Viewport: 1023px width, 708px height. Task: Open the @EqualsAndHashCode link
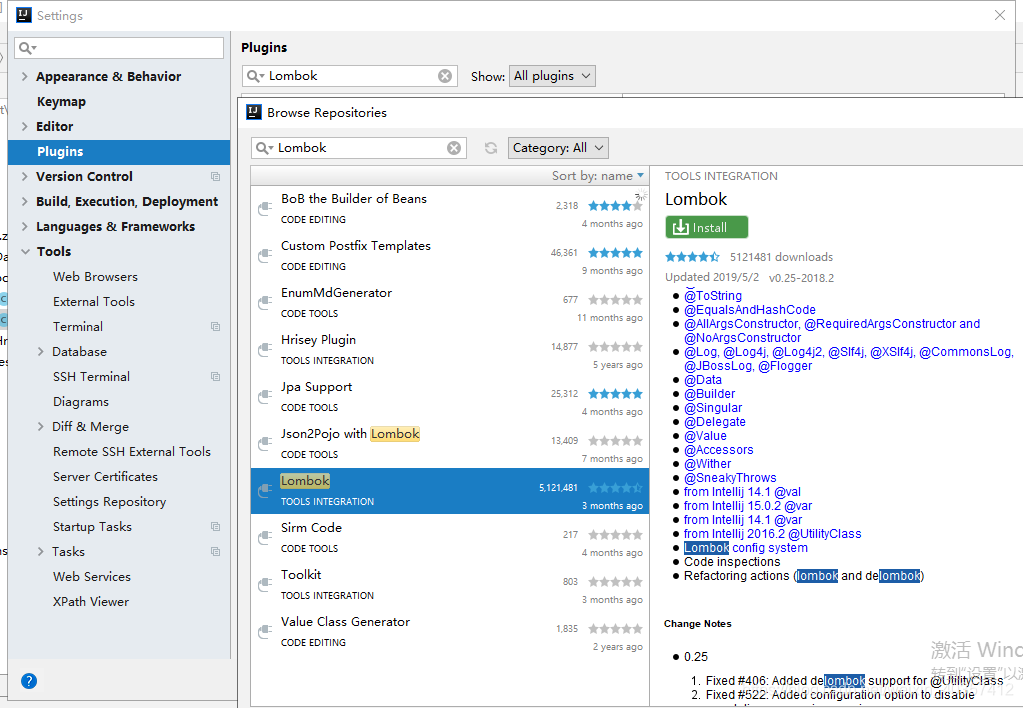tap(750, 310)
